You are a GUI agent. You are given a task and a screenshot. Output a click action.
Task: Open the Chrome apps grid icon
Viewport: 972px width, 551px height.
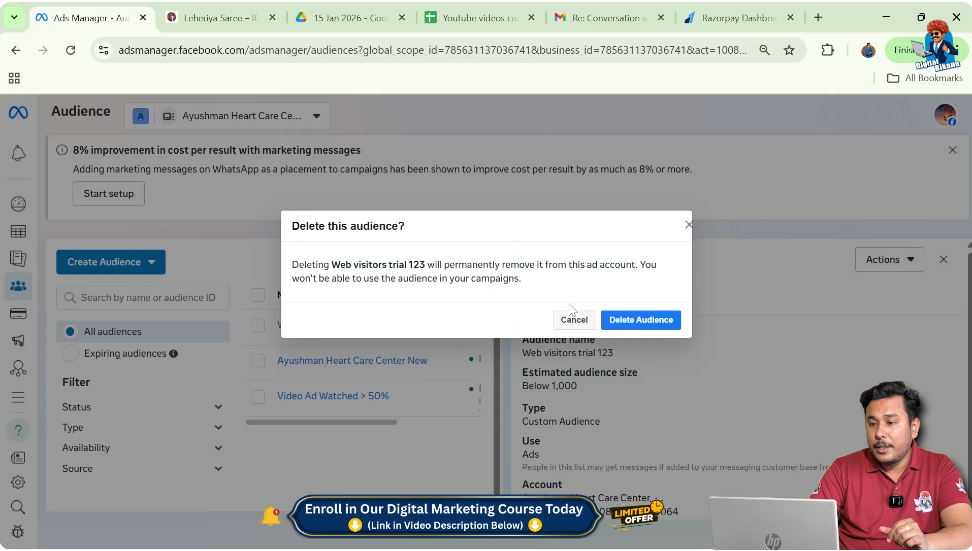(x=14, y=78)
